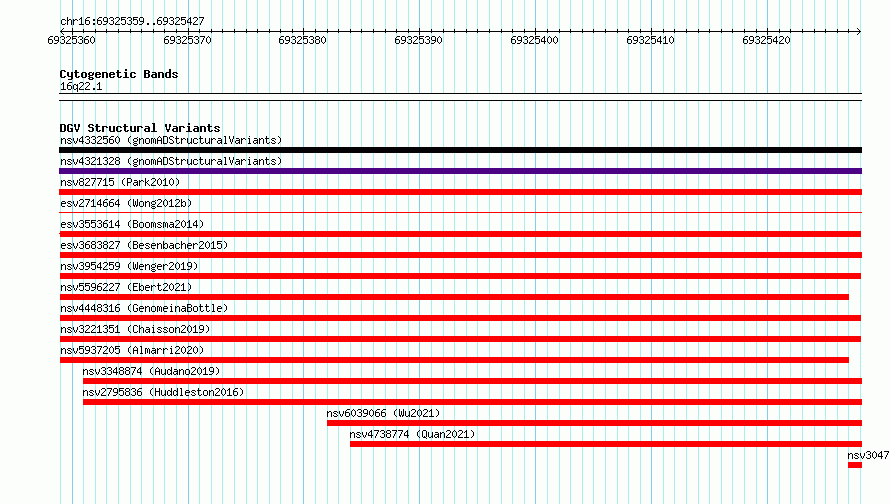Click the red bar under esv3553614
This screenshot has width=890, height=504.
[460, 234]
